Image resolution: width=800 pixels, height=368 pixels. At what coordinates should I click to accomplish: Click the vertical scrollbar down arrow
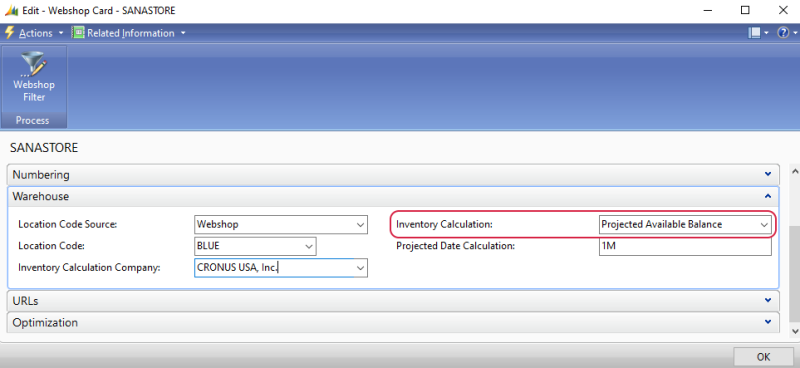click(x=795, y=331)
